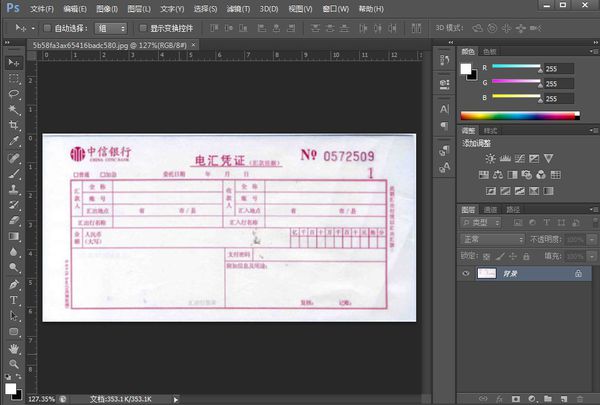This screenshot has width=600, height=405.
Task: Pick the Clone Stamp tool
Action: point(14,189)
